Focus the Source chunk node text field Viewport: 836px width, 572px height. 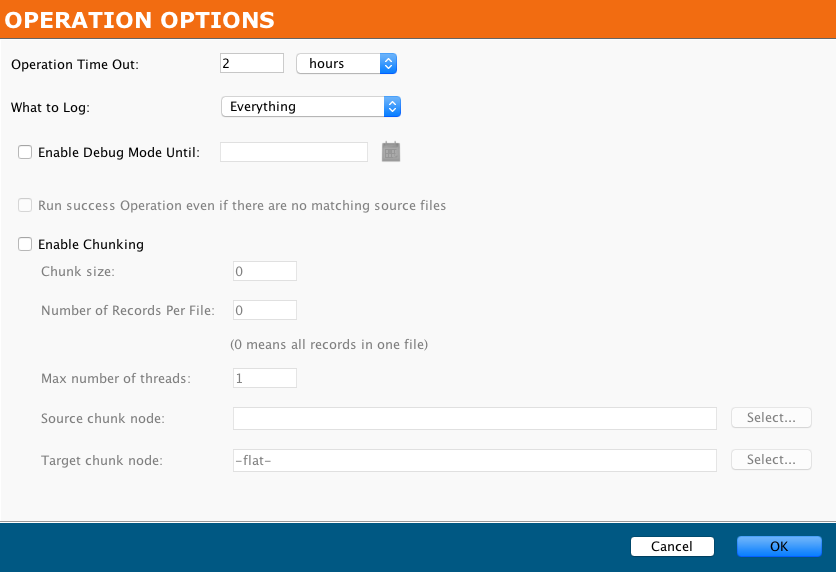[x=474, y=418]
